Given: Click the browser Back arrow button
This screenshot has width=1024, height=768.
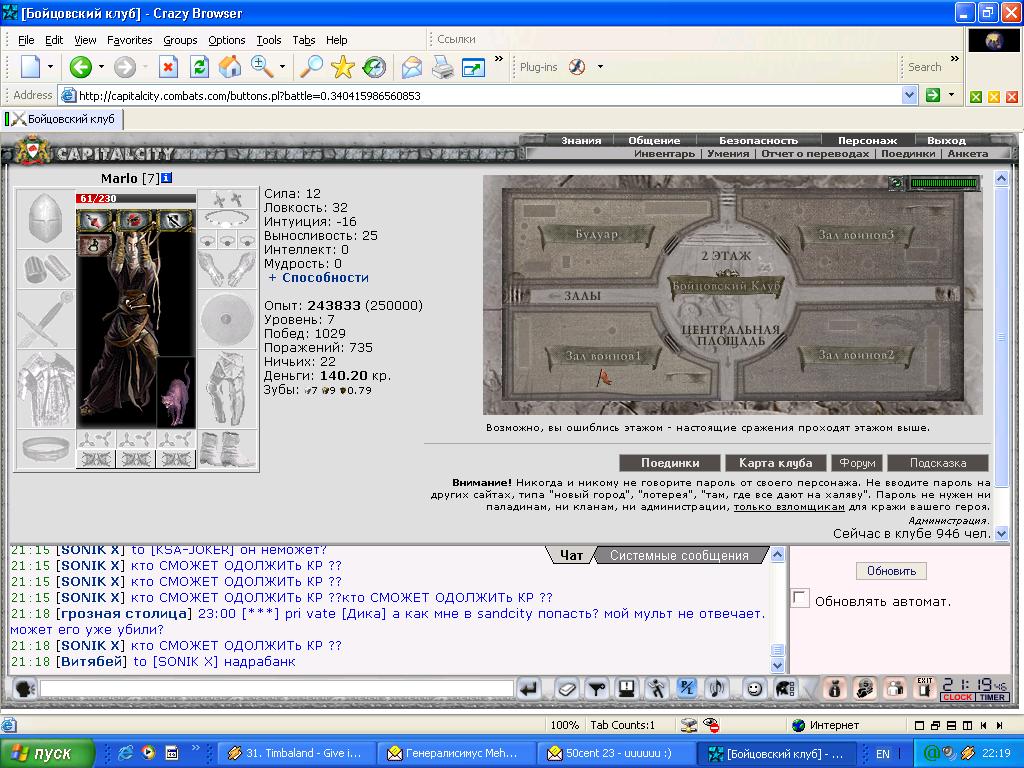Looking at the screenshot, I should (x=80, y=67).
